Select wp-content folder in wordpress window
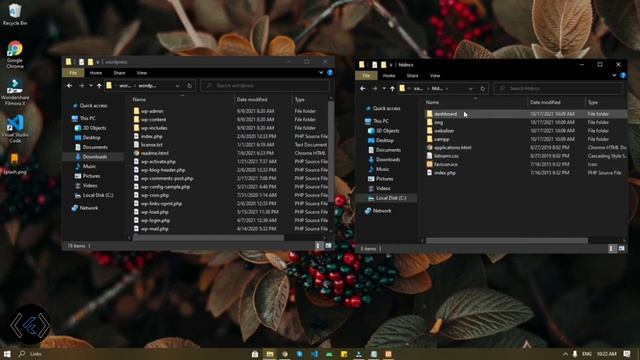This screenshot has height=360, width=640. [x=153, y=120]
